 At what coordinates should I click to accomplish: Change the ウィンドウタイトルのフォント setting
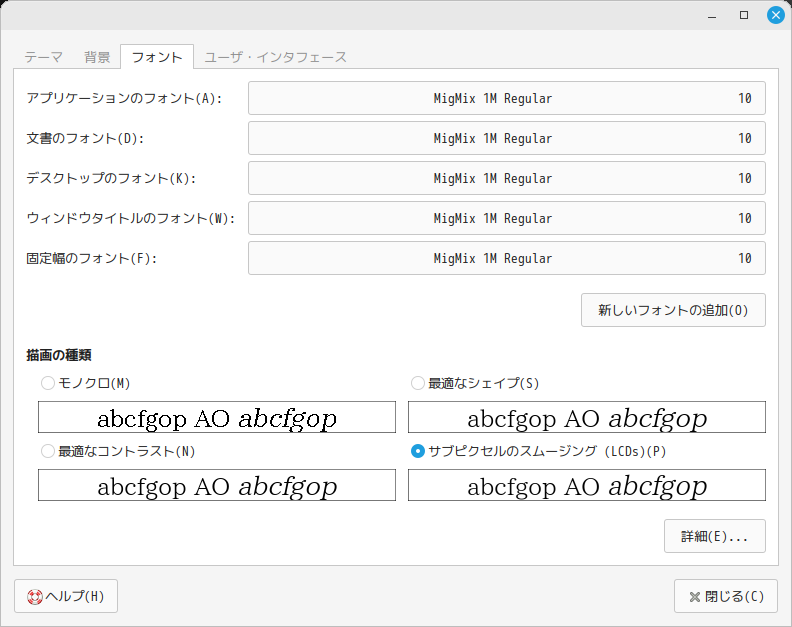coord(506,218)
